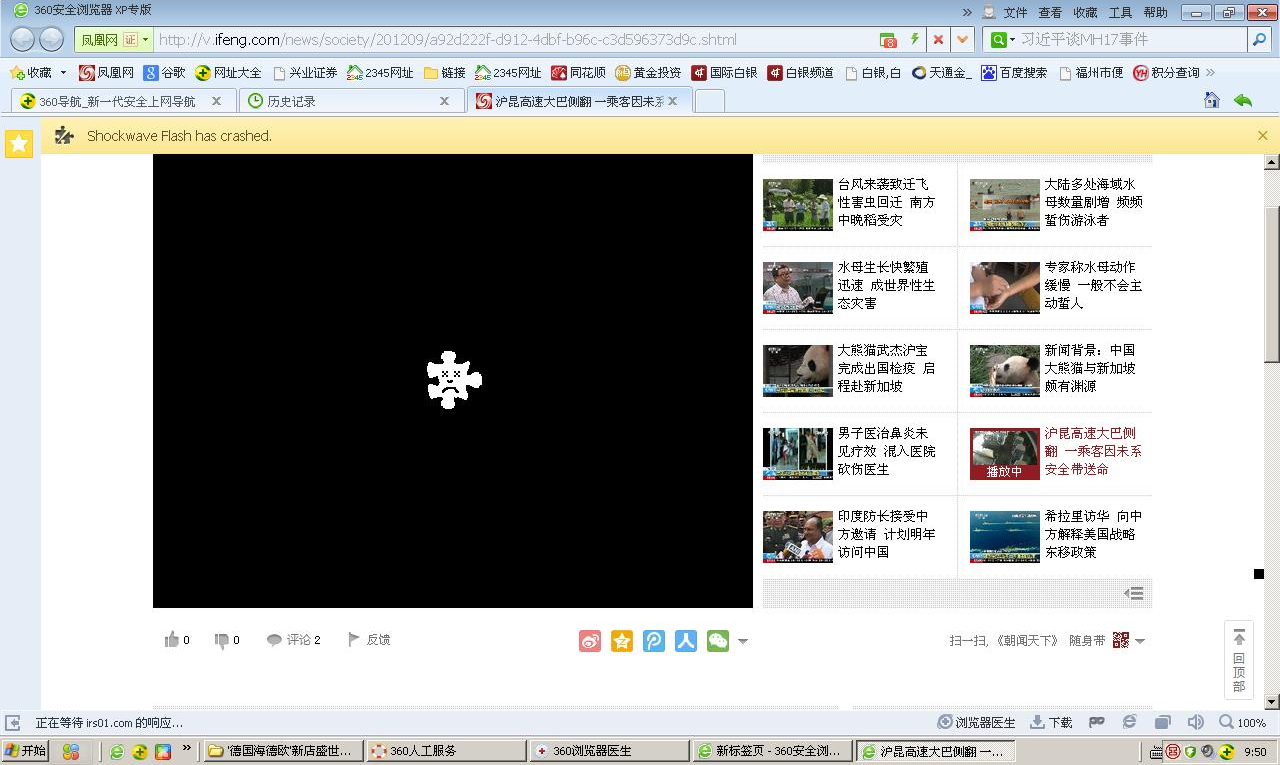
Task: Click the green lightning speed mode icon
Action: click(914, 40)
